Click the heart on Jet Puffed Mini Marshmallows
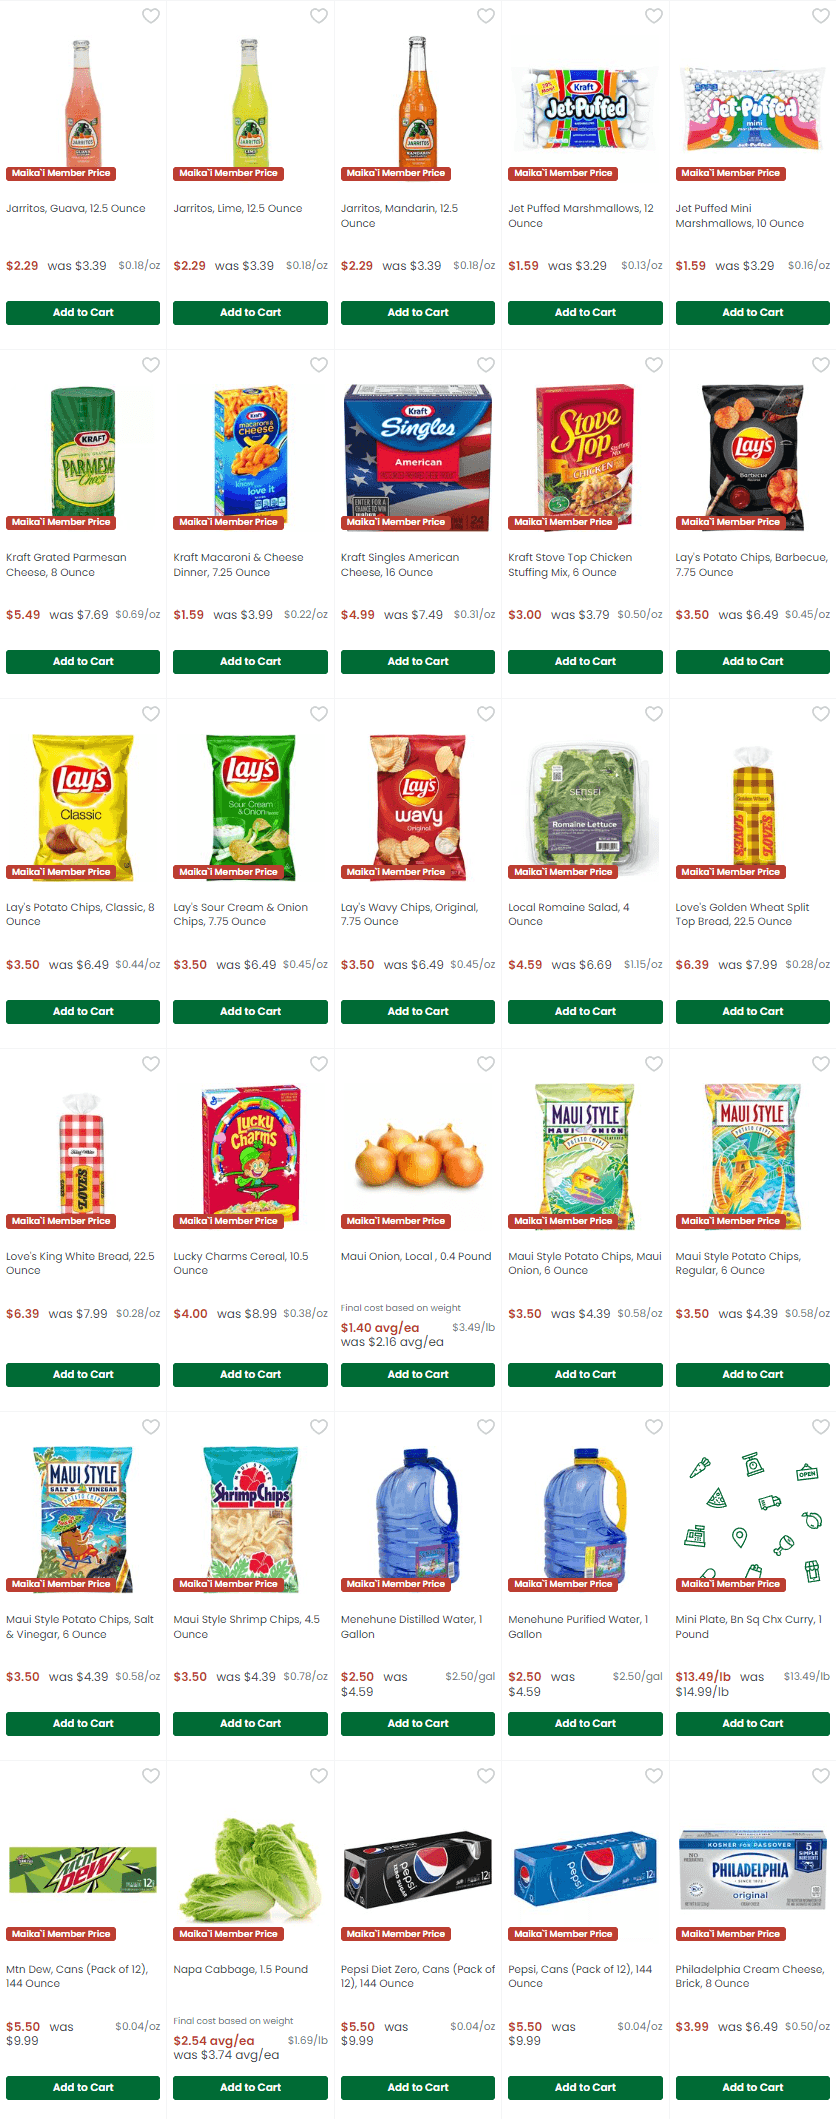The image size is (836, 2119). pos(821,16)
